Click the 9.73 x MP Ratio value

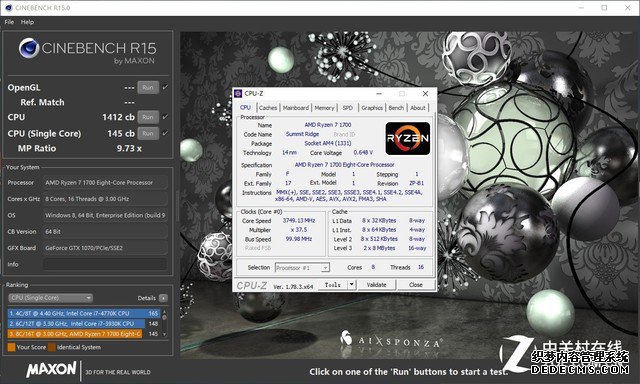(x=129, y=148)
